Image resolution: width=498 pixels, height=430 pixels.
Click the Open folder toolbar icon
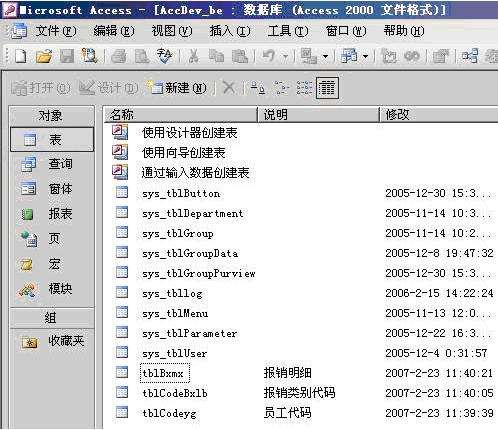44,56
